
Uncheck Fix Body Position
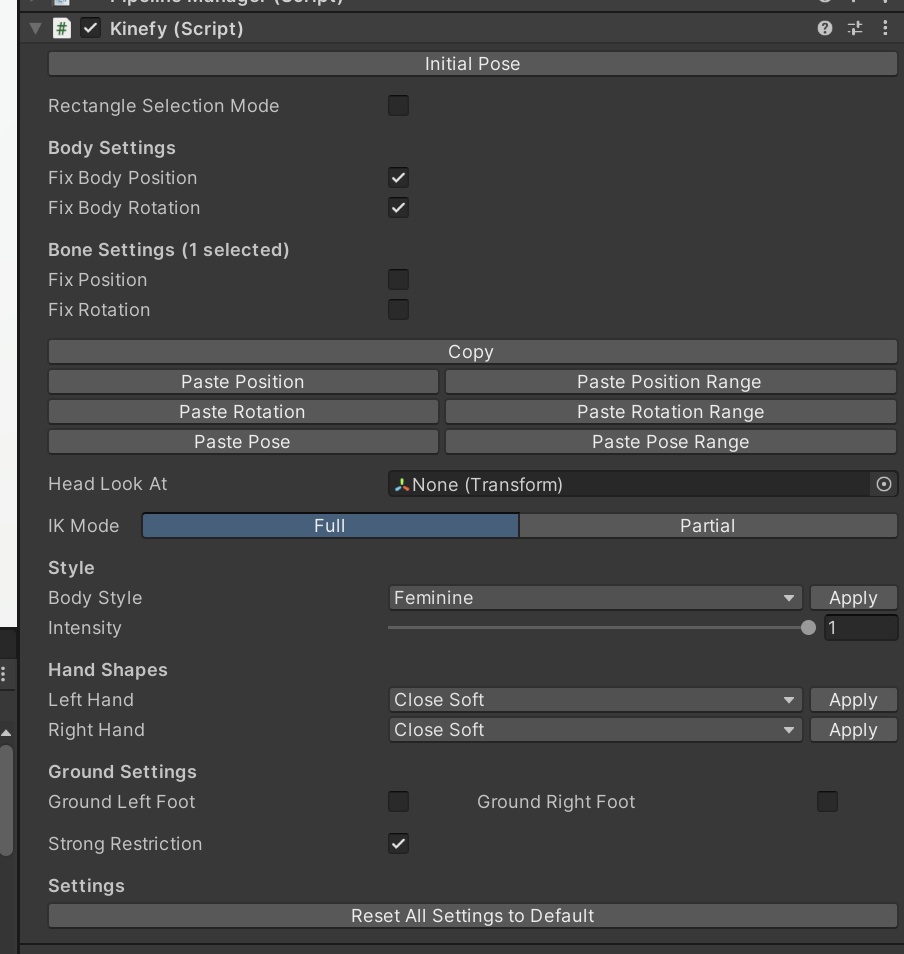point(398,177)
